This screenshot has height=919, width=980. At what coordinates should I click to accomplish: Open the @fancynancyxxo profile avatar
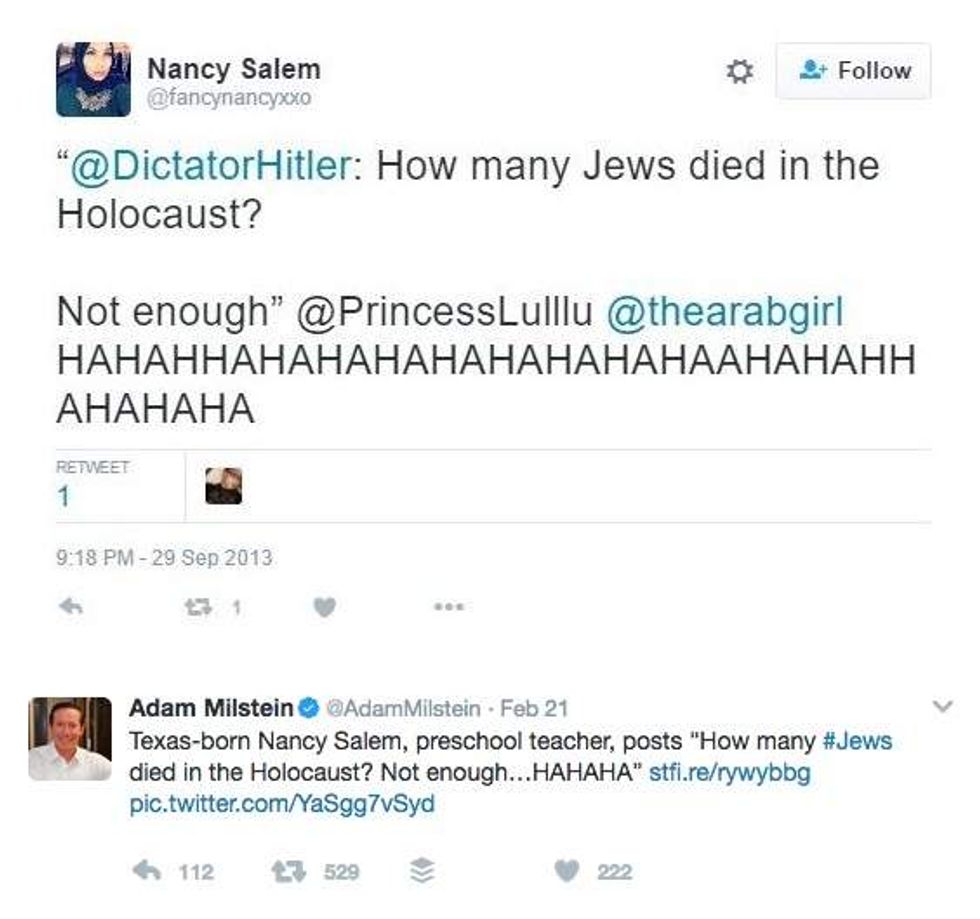pyautogui.click(x=93, y=79)
